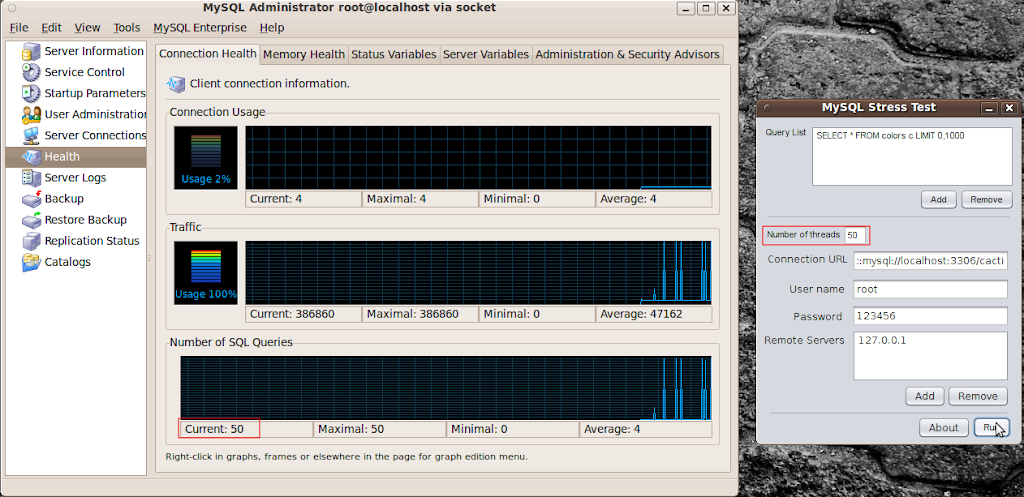Close the MySQL Stress Test window
This screenshot has width=1024, height=497.
(x=1009, y=108)
